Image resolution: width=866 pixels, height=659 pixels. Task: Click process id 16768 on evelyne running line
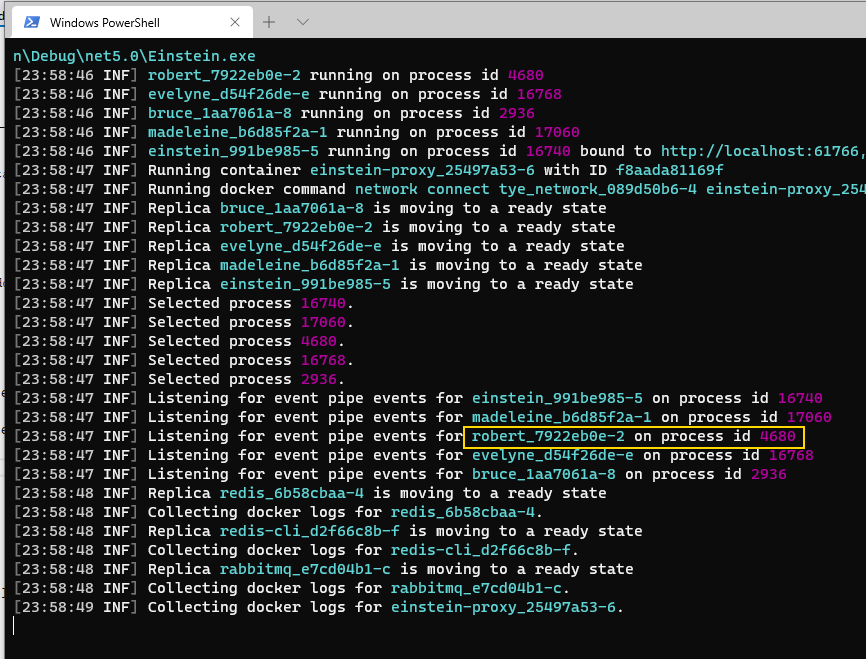pos(534,95)
